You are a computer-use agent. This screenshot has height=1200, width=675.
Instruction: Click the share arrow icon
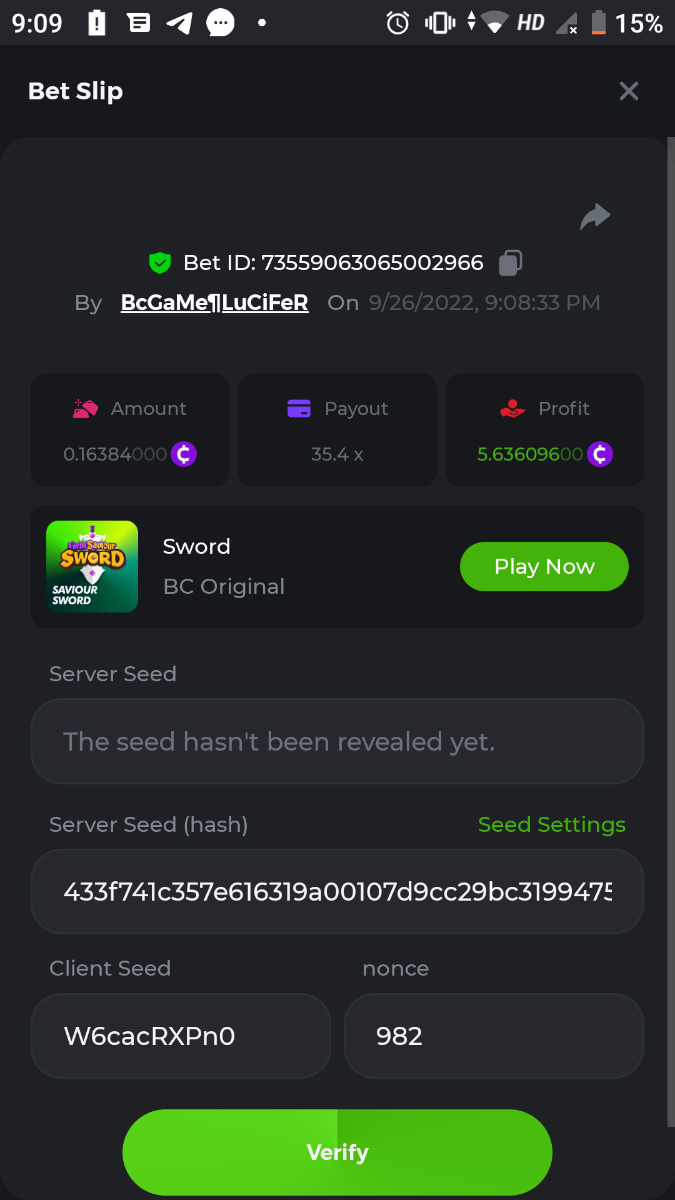pyautogui.click(x=595, y=216)
